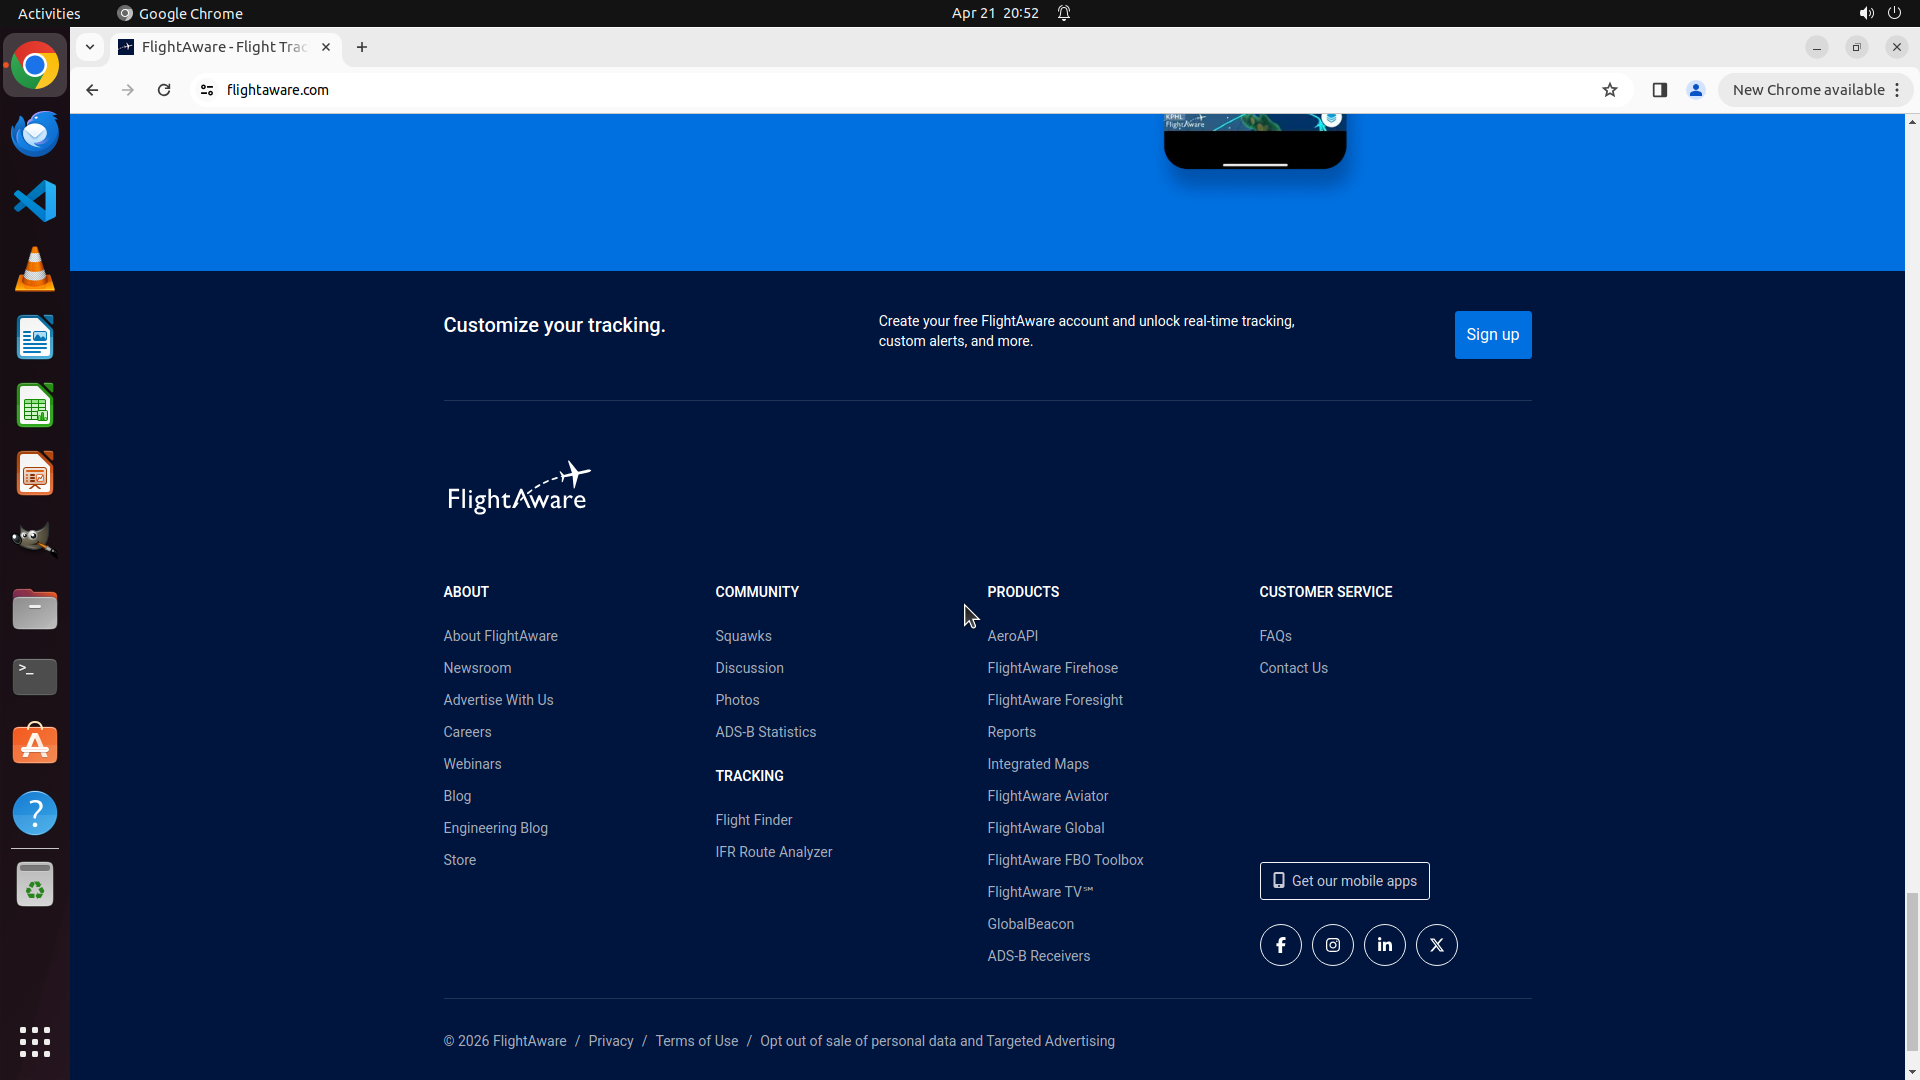Screen dimensions: 1920x1080
Task: Open FlightAware Facebook page icon
Action: 1280,945
